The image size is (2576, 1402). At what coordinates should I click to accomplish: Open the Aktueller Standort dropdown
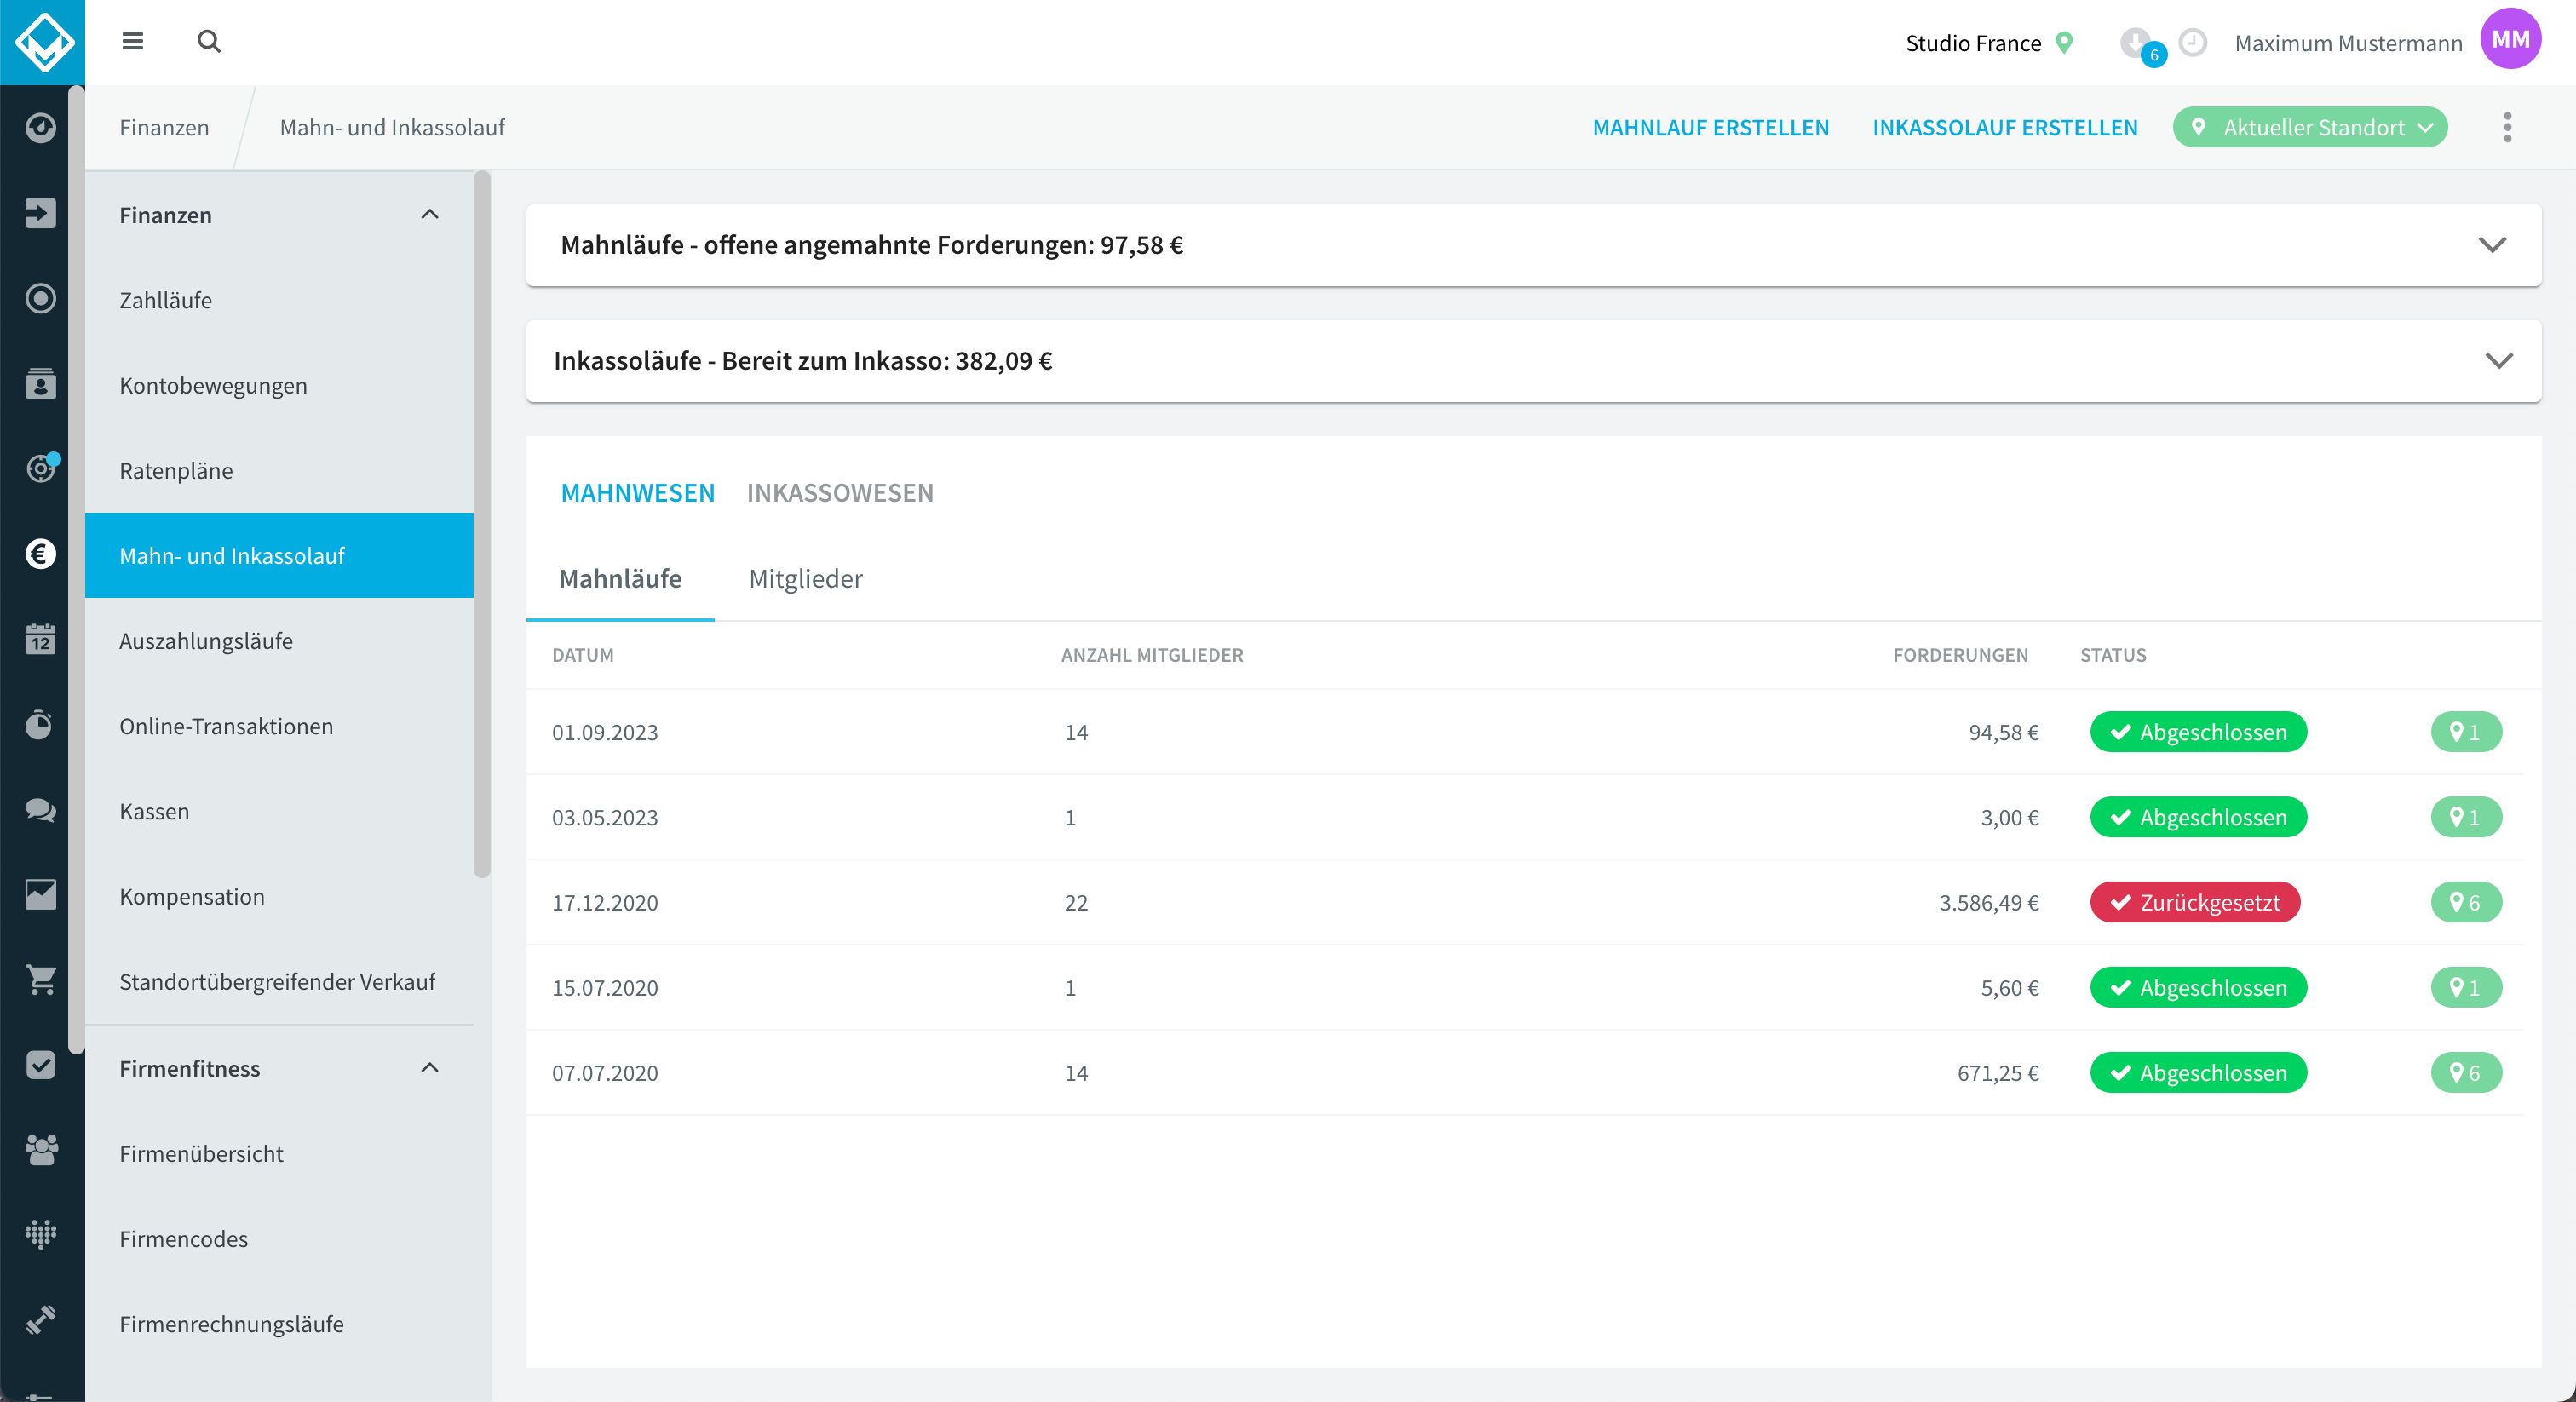(x=2310, y=127)
